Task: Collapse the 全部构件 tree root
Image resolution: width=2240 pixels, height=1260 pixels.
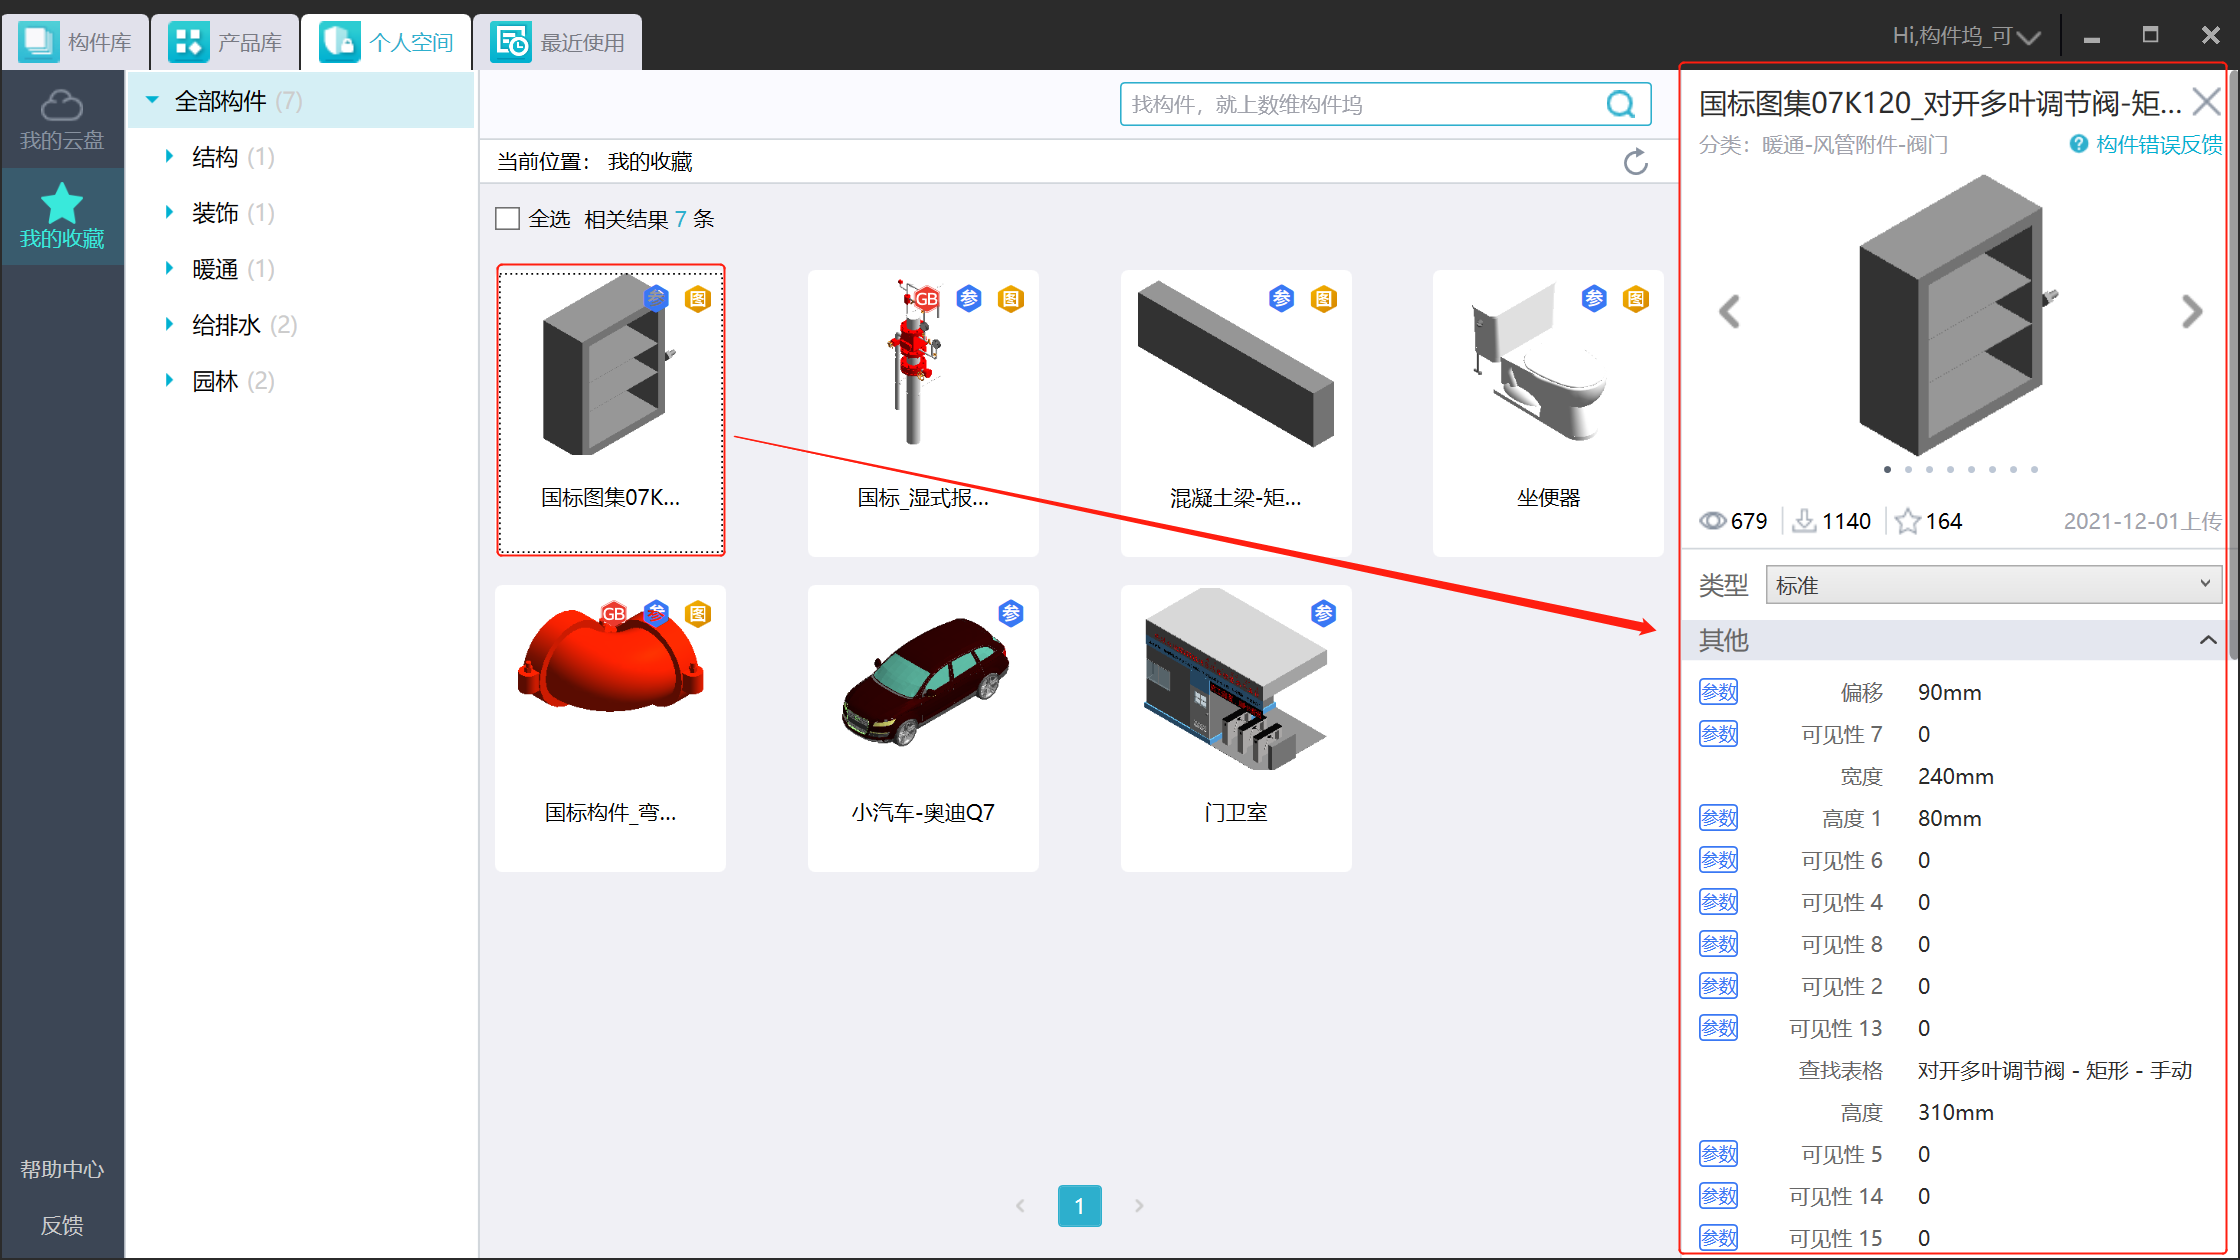Action: [152, 100]
